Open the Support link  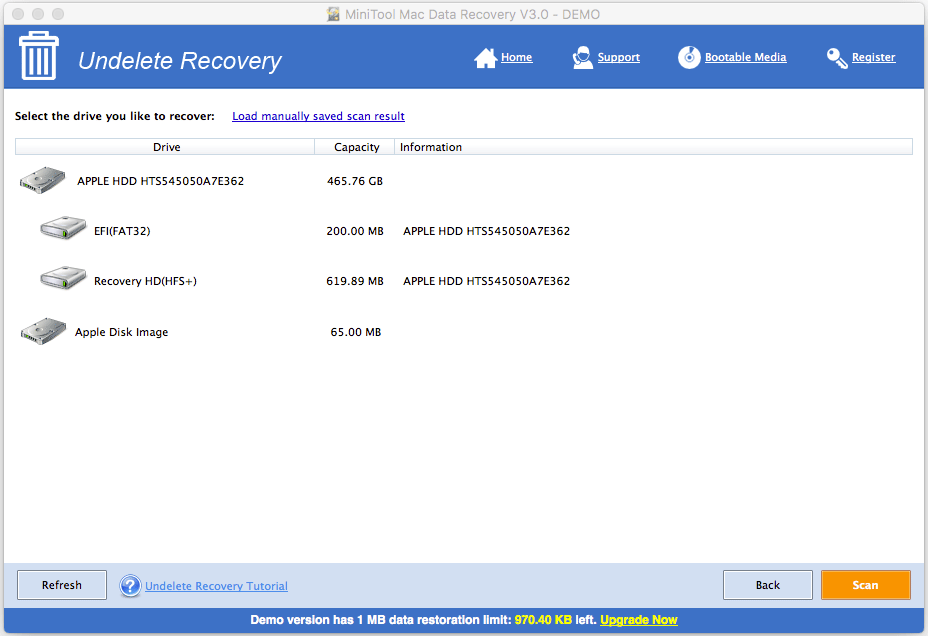618,57
